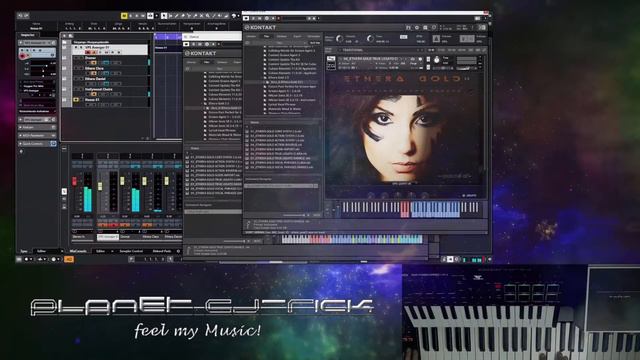Click the Kontakt minimize-view icon at header right edge
Viewport: 640px width, 360px height.
(482, 28)
